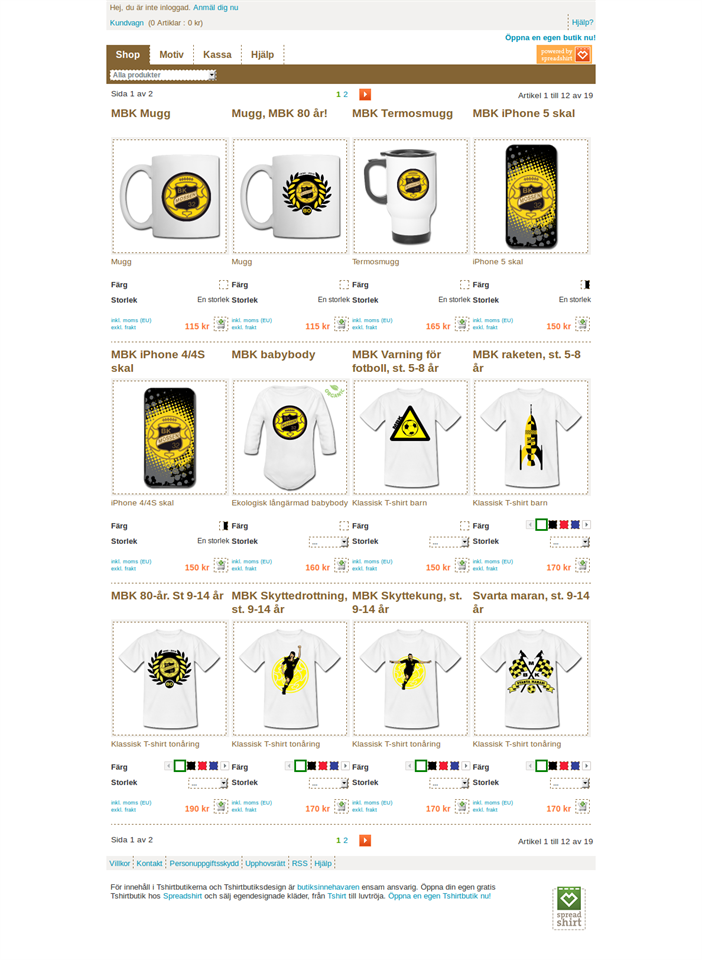Click the powered by spreadshirt badge

click(564, 54)
